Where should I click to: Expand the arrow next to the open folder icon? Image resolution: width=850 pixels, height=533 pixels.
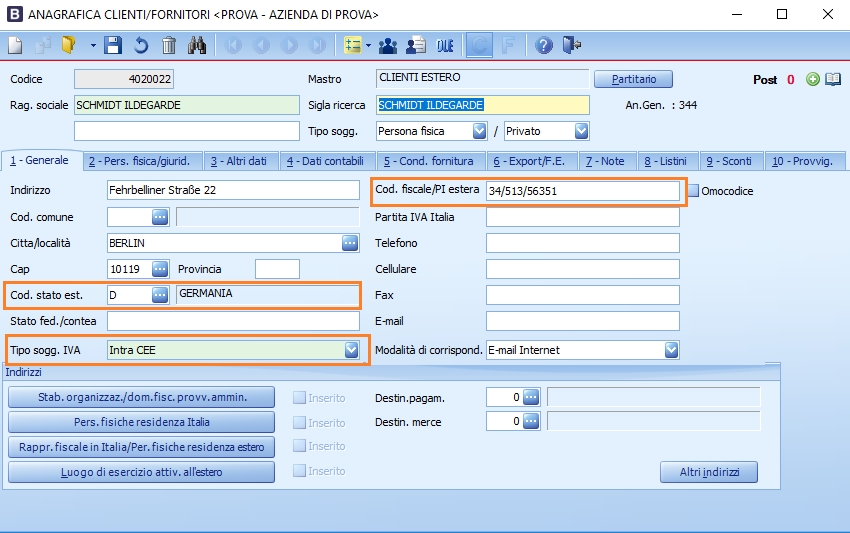(x=93, y=46)
